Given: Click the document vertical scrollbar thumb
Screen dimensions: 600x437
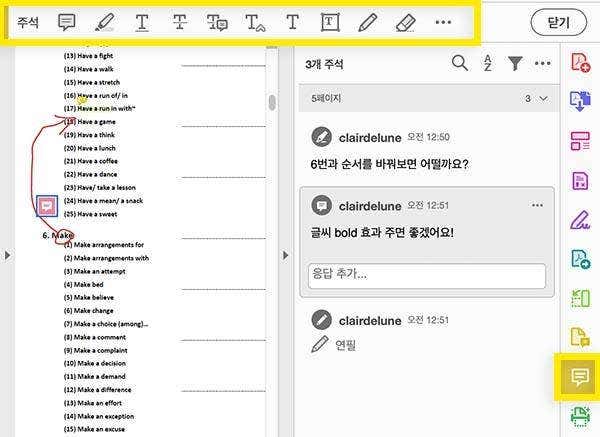Looking at the screenshot, I should coord(272,103).
